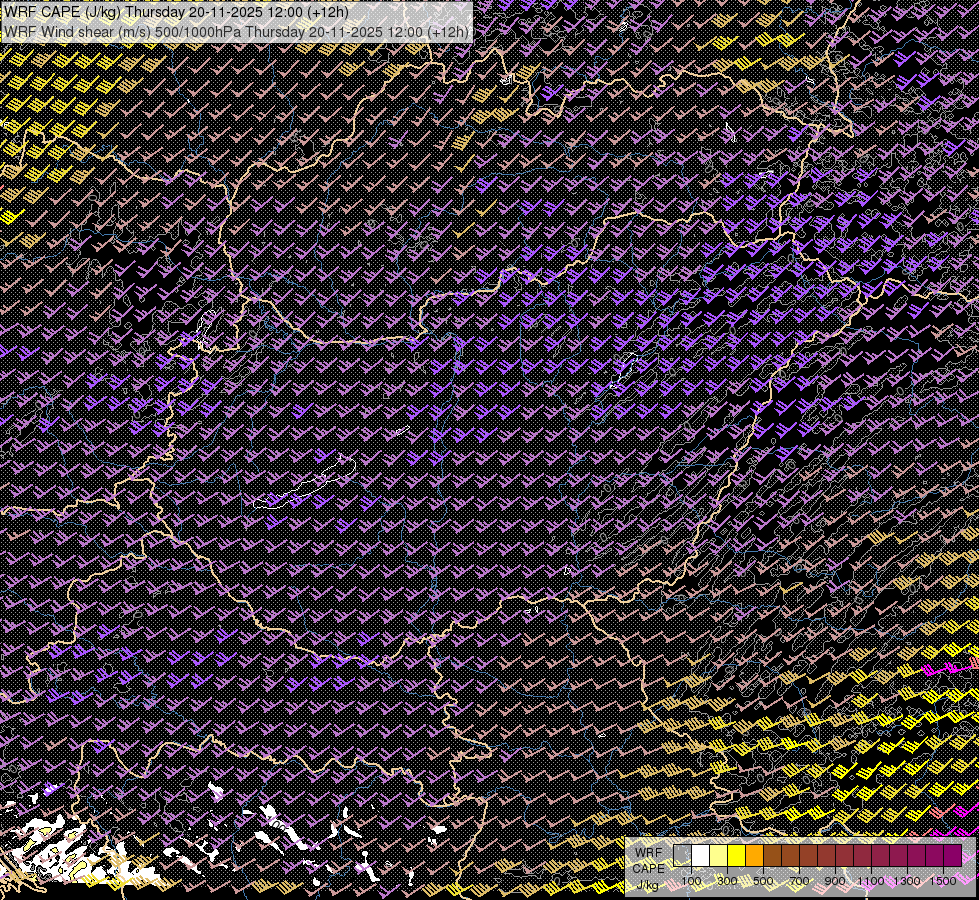Select the purple last legend swatch
This screenshot has width=979, height=900.
click(x=953, y=856)
